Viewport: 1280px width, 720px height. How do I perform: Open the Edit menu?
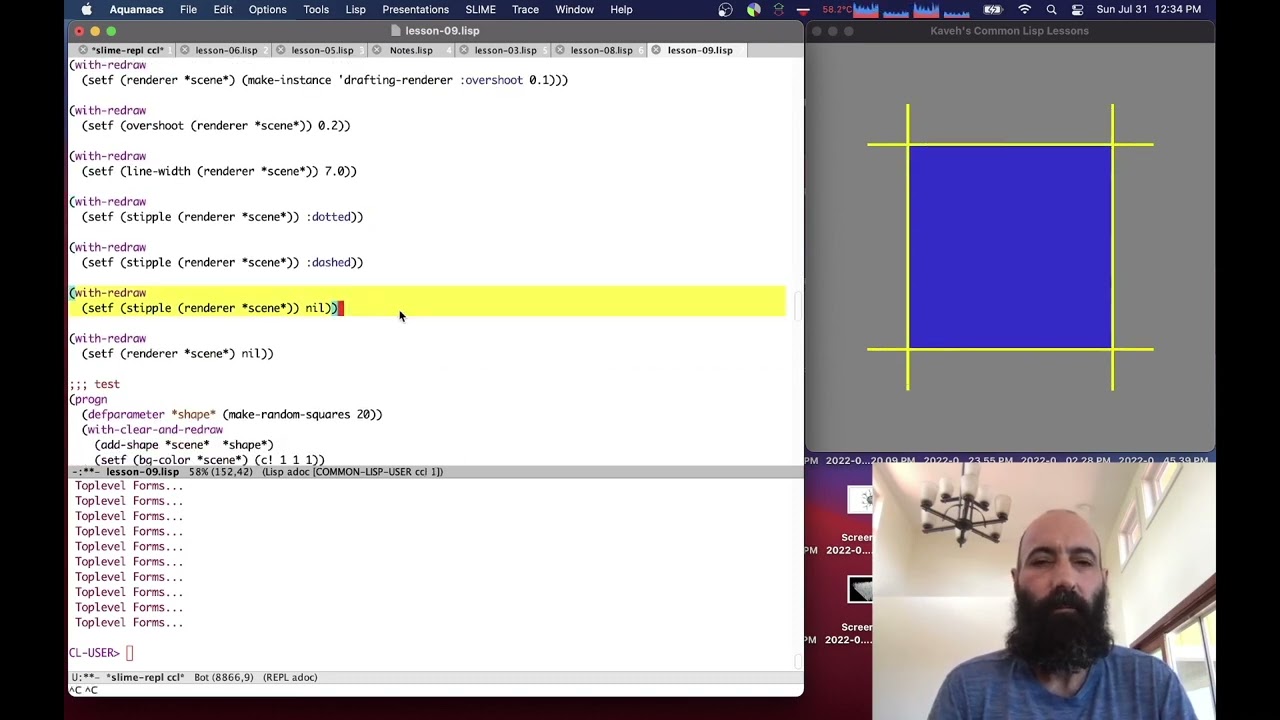pos(222,9)
